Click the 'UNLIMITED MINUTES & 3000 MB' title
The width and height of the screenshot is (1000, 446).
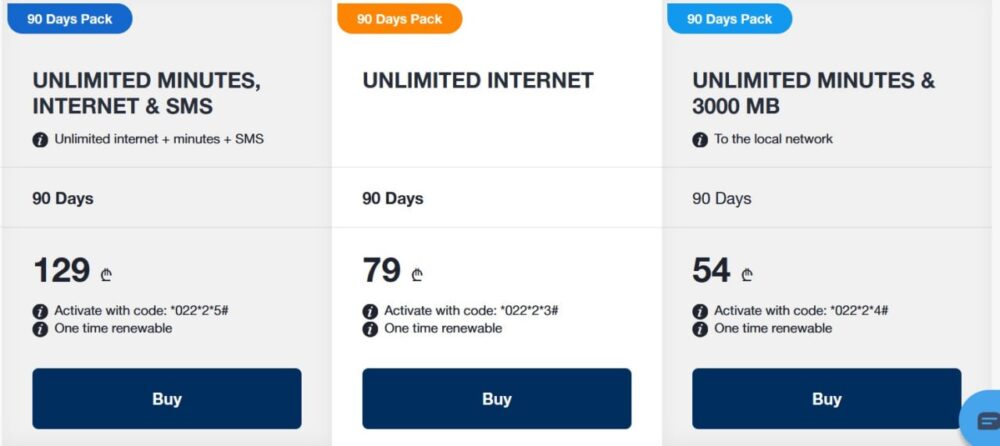pos(814,93)
